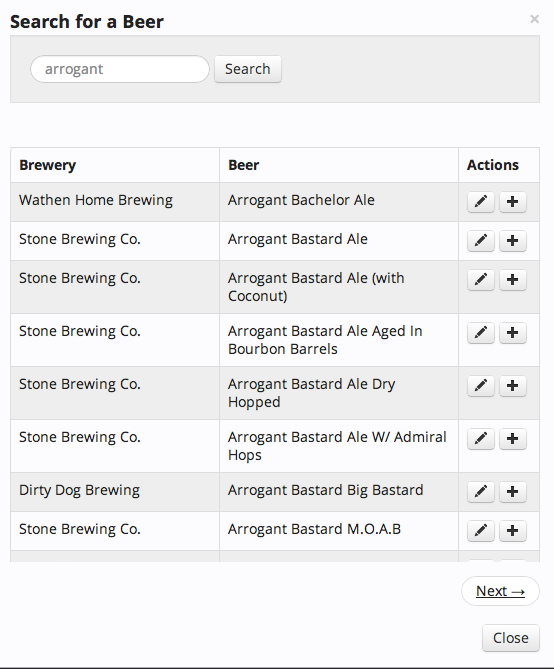Edit Arrogant Bastard M.O.A.B entry
The height and width of the screenshot is (669, 554).
[481, 531]
